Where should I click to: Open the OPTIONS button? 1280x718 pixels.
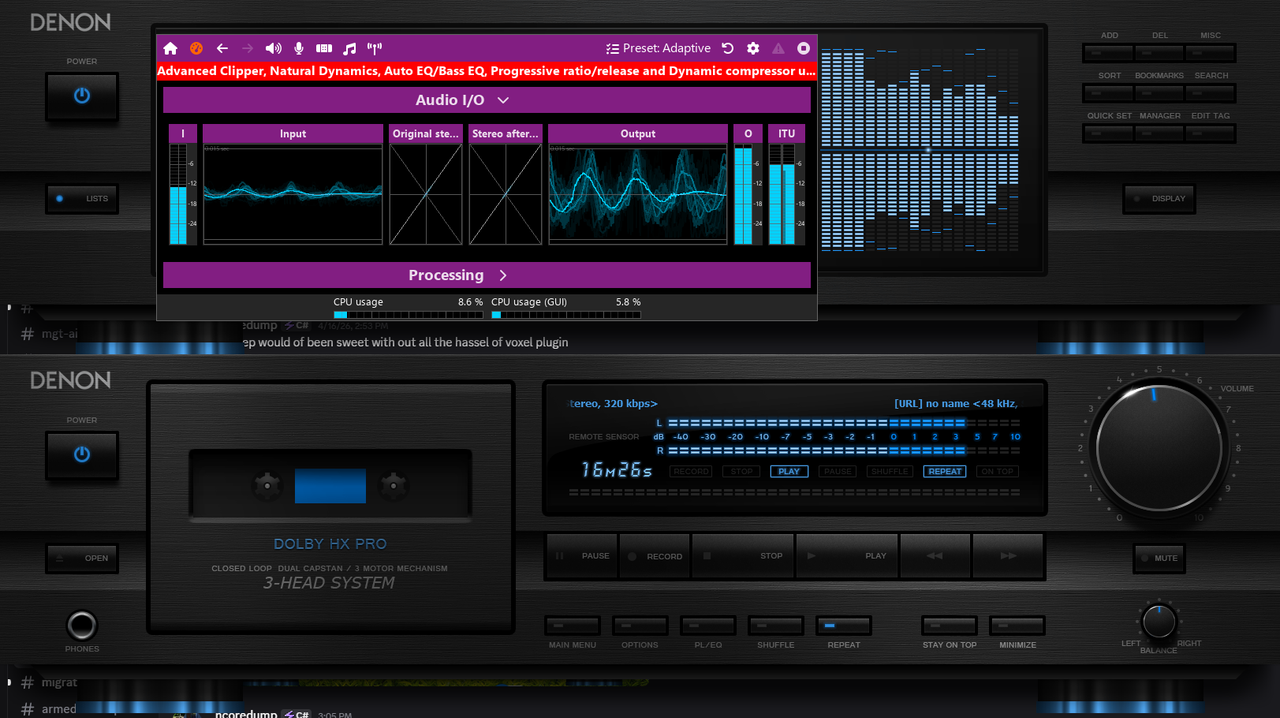640,626
